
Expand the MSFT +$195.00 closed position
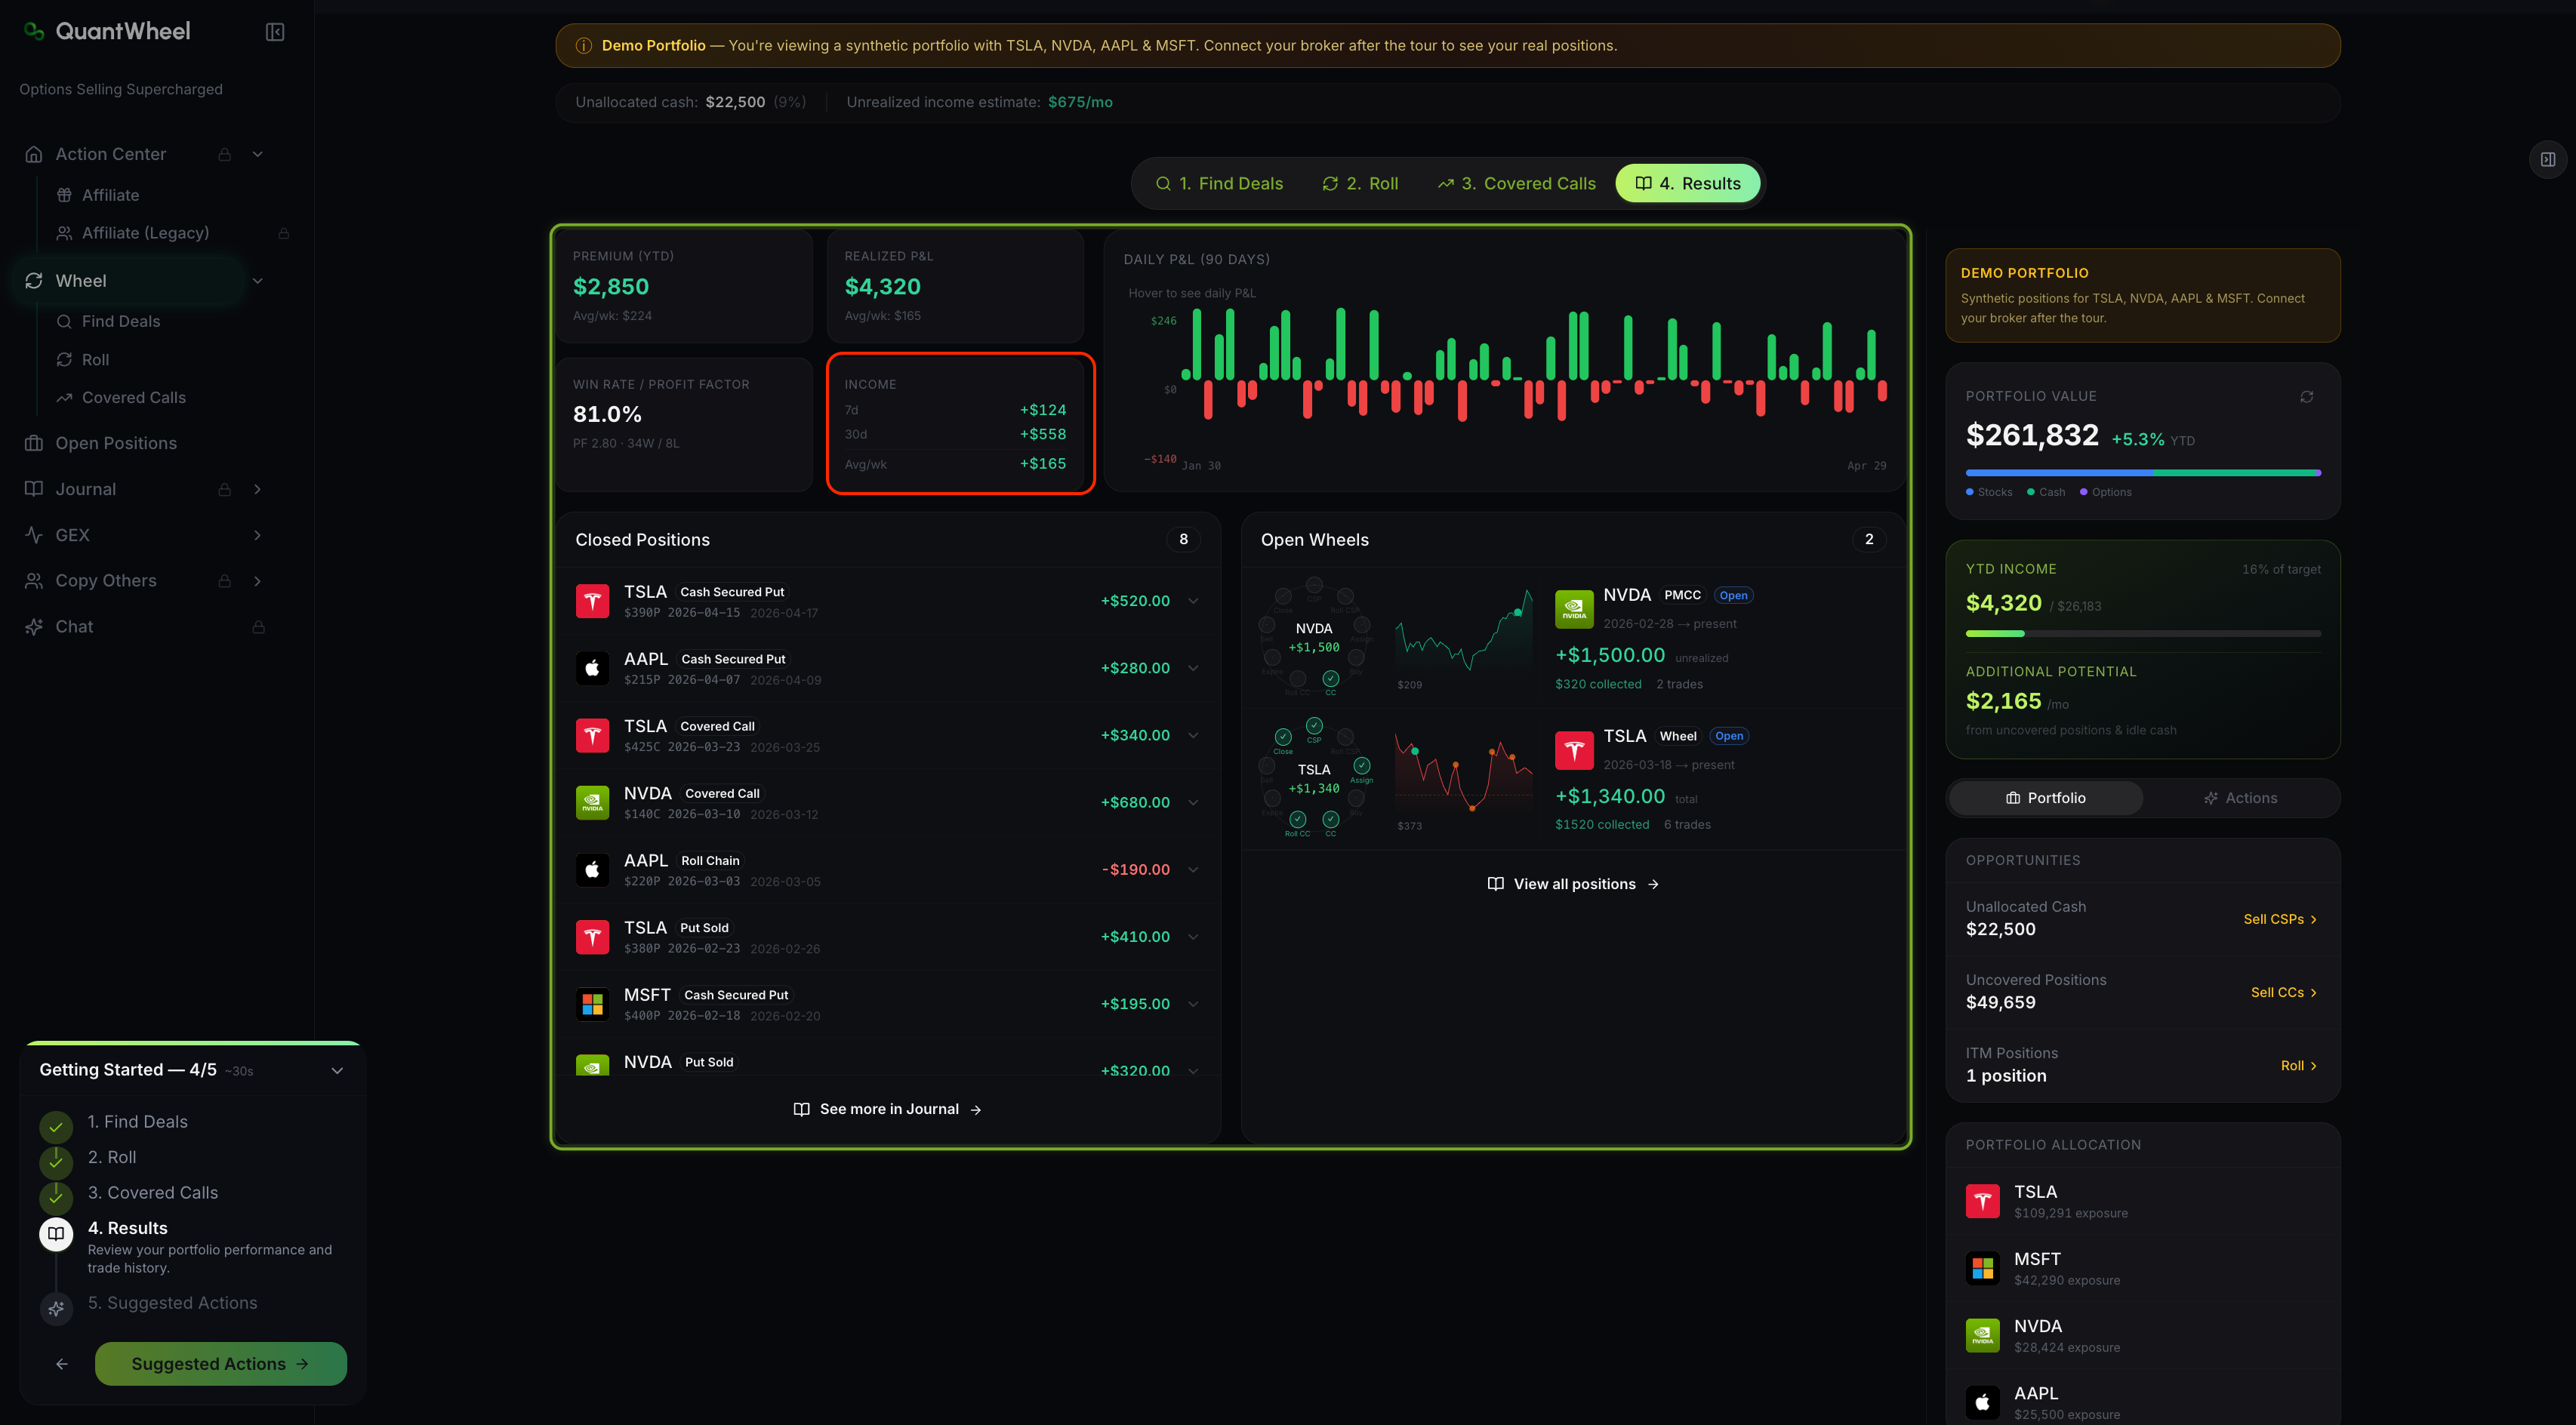[x=1193, y=1004]
